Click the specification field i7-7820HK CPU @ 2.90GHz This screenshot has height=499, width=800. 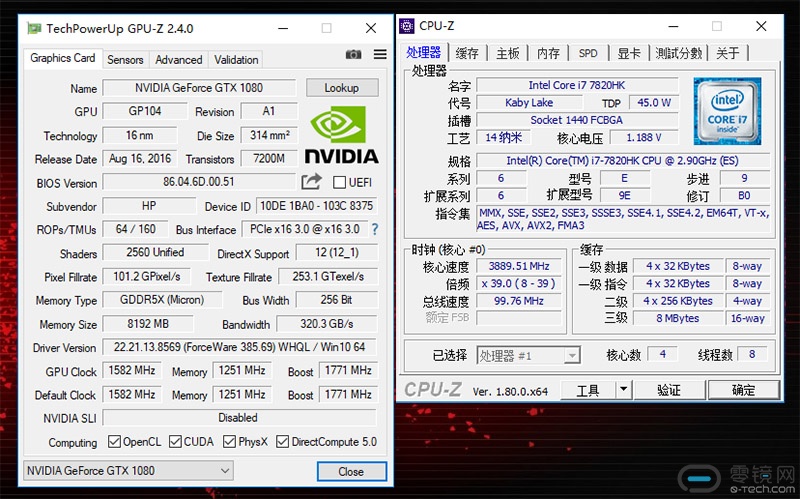622,161
